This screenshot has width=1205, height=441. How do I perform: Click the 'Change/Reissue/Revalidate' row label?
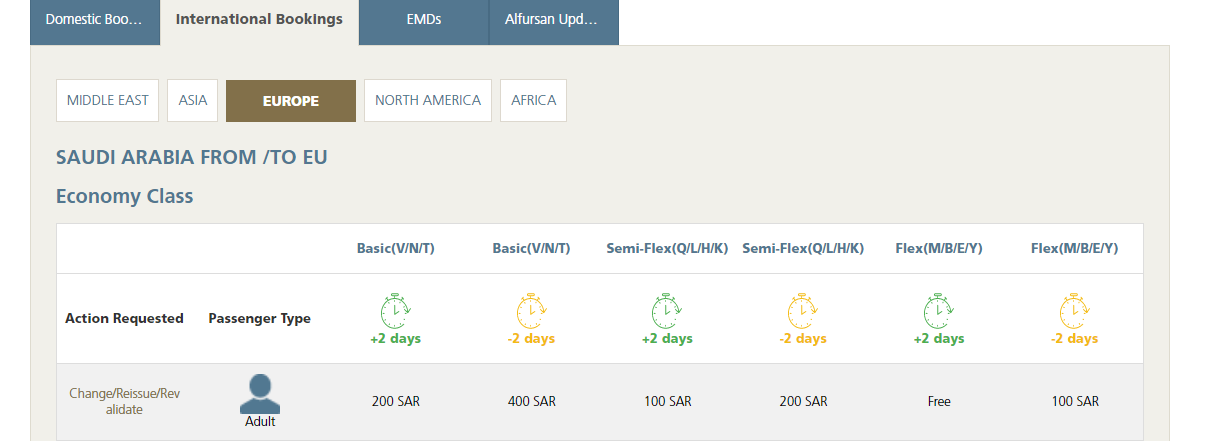125,402
